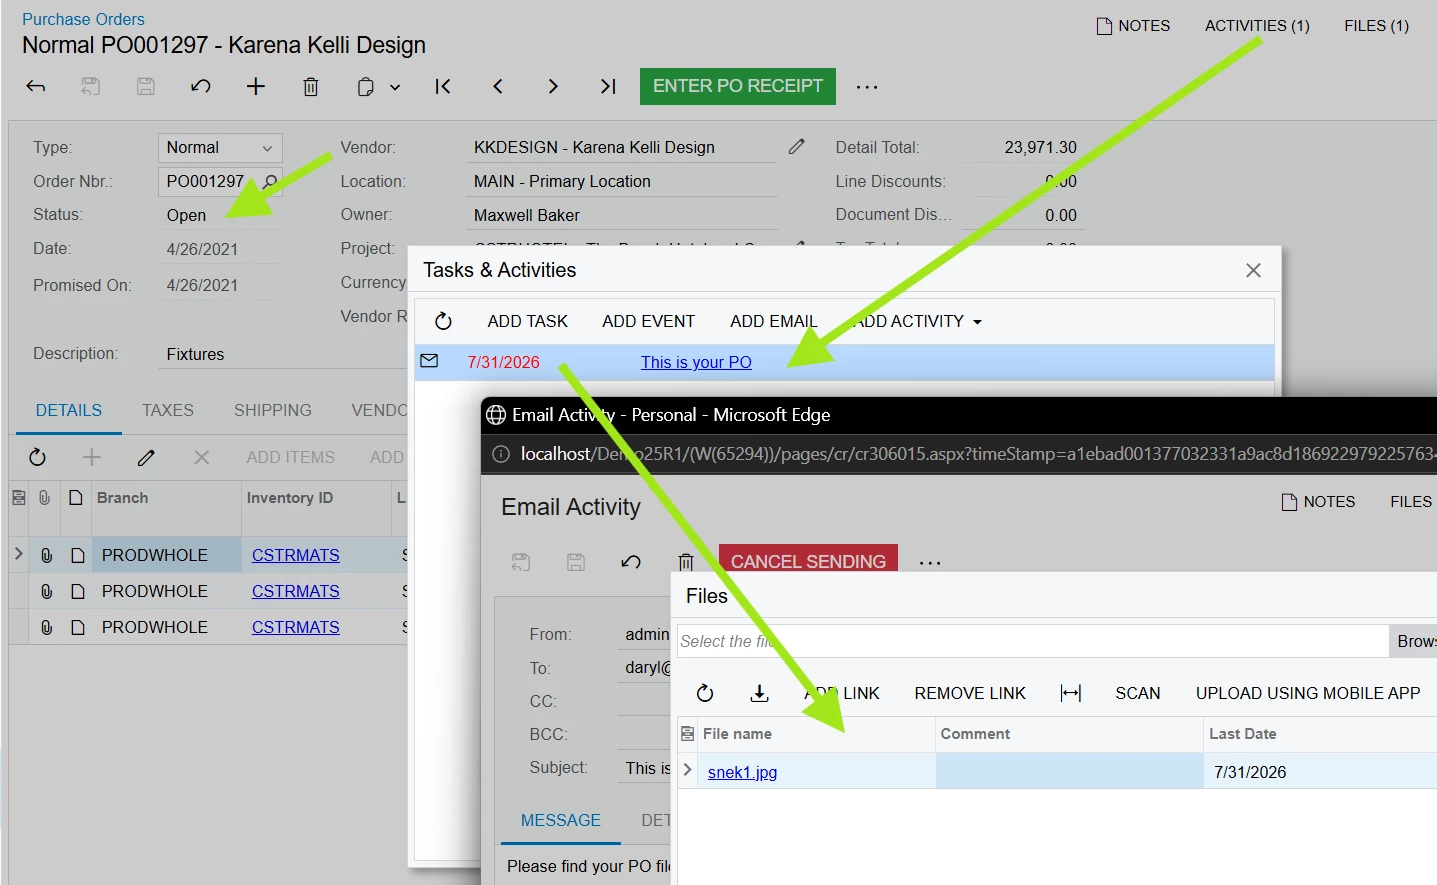Open NOTES in the Email Activity window
The image size is (1437, 885).
point(1319,502)
